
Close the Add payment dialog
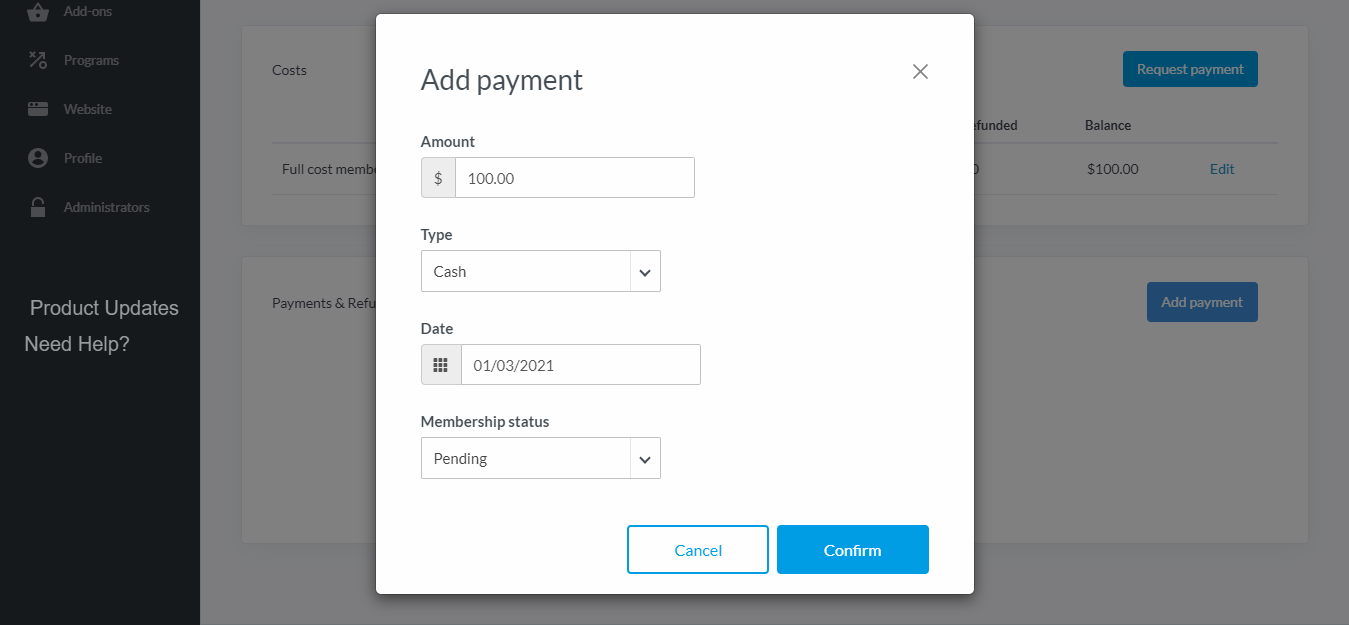tap(920, 71)
